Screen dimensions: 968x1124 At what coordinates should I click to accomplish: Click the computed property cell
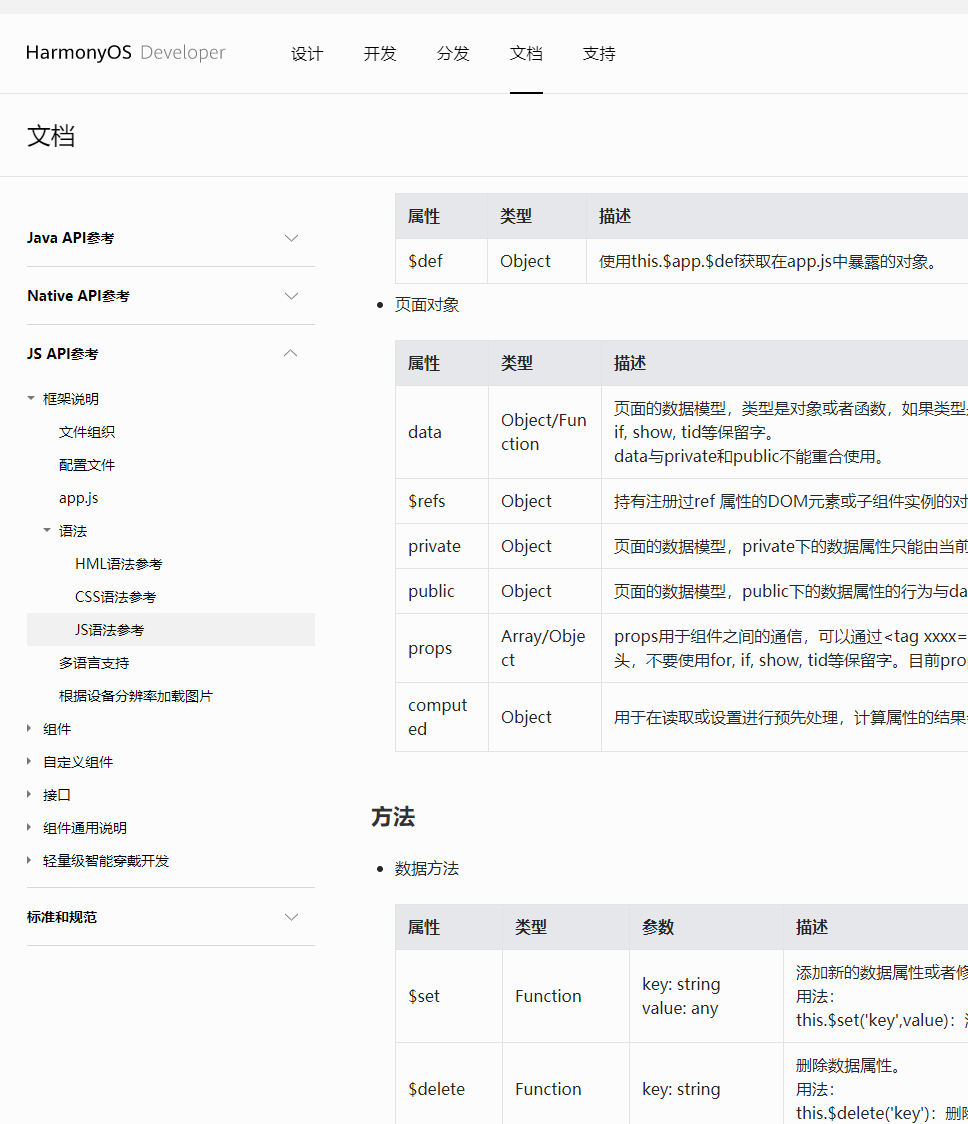pos(442,717)
